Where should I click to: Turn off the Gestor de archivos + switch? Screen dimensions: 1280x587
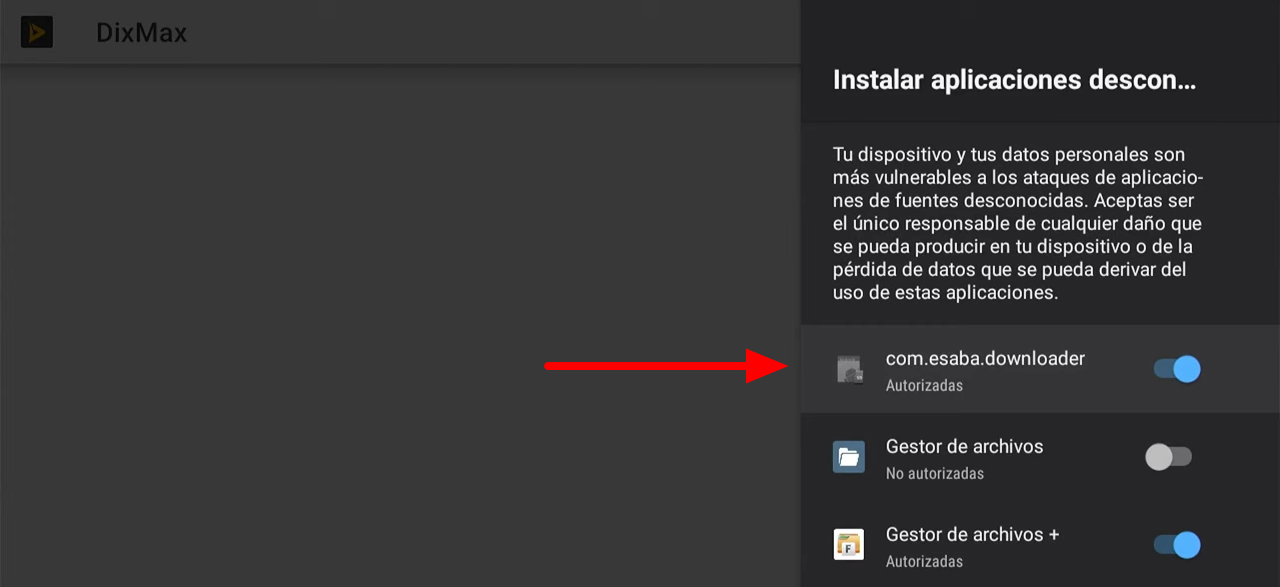(x=1176, y=545)
